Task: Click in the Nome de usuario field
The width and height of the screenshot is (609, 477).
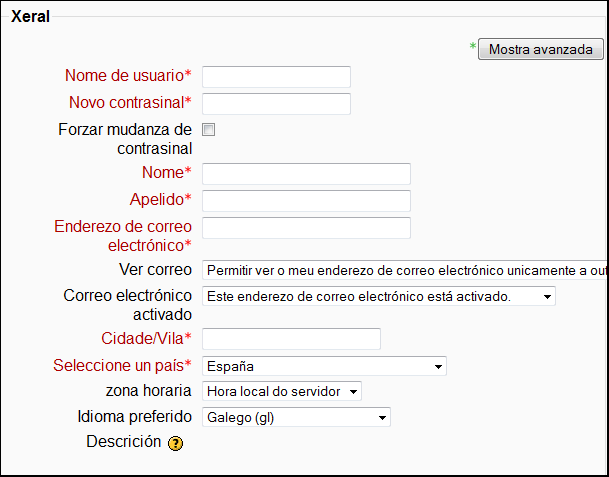Action: pos(276,77)
